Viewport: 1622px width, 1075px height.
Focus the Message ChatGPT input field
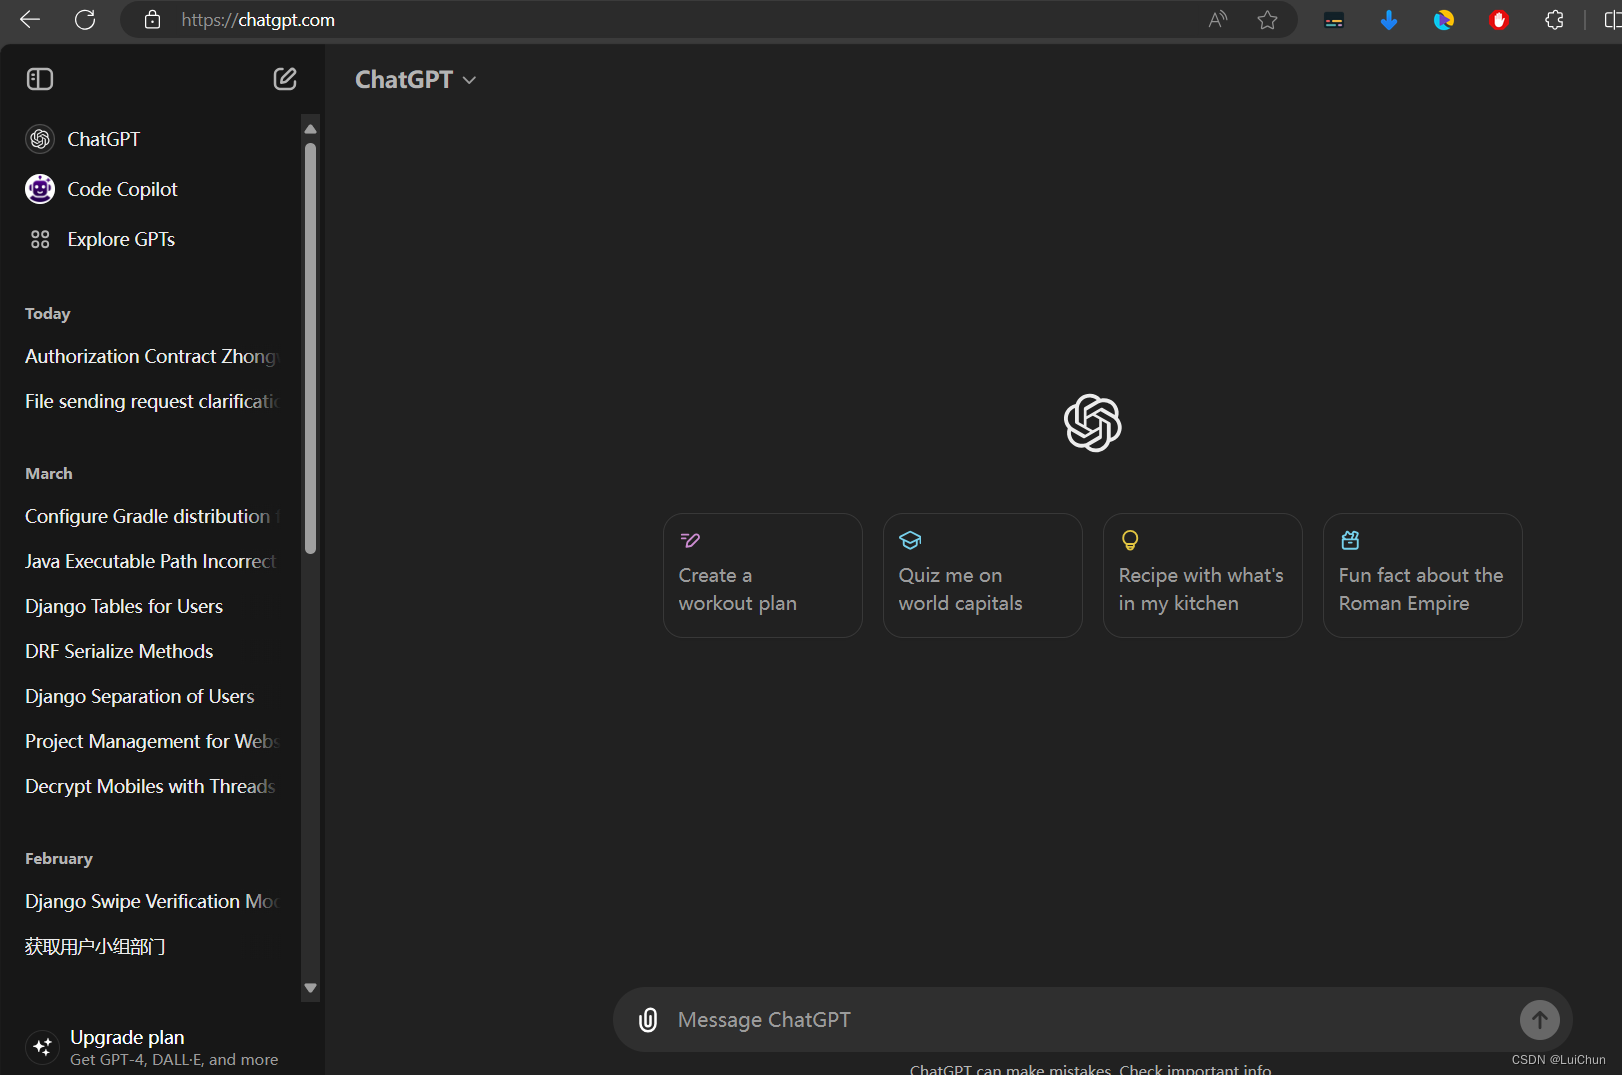click(x=1090, y=1020)
